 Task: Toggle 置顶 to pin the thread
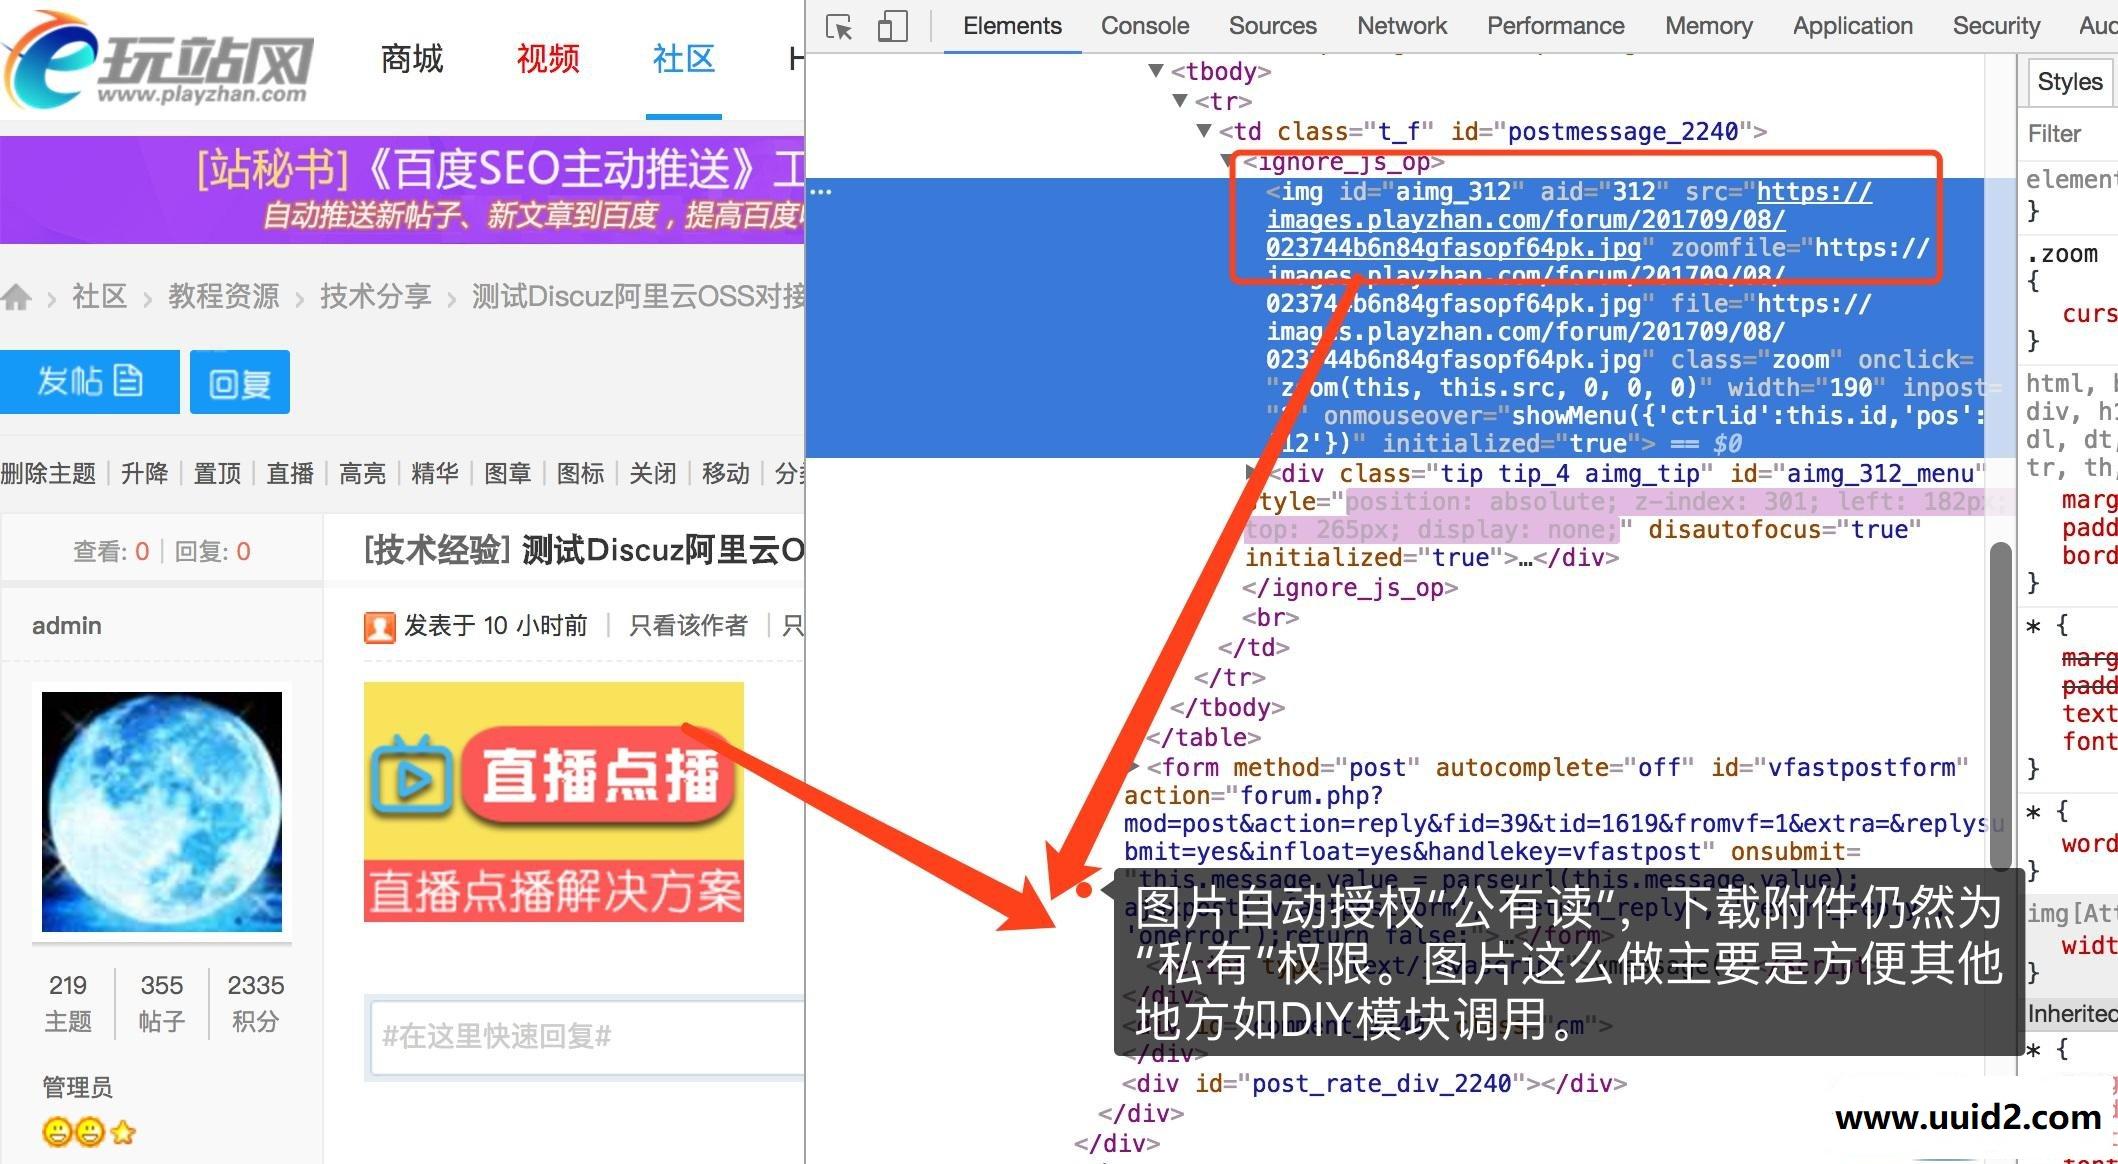click(x=216, y=472)
